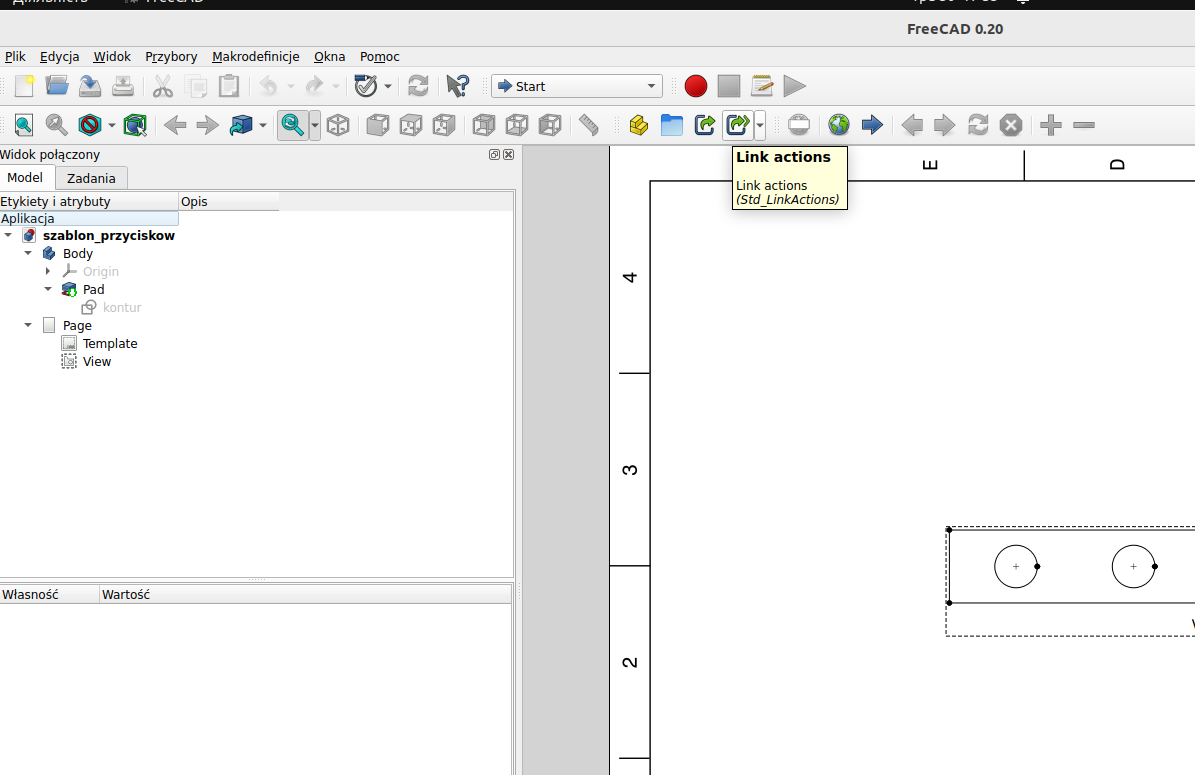Refresh the active document

418,86
